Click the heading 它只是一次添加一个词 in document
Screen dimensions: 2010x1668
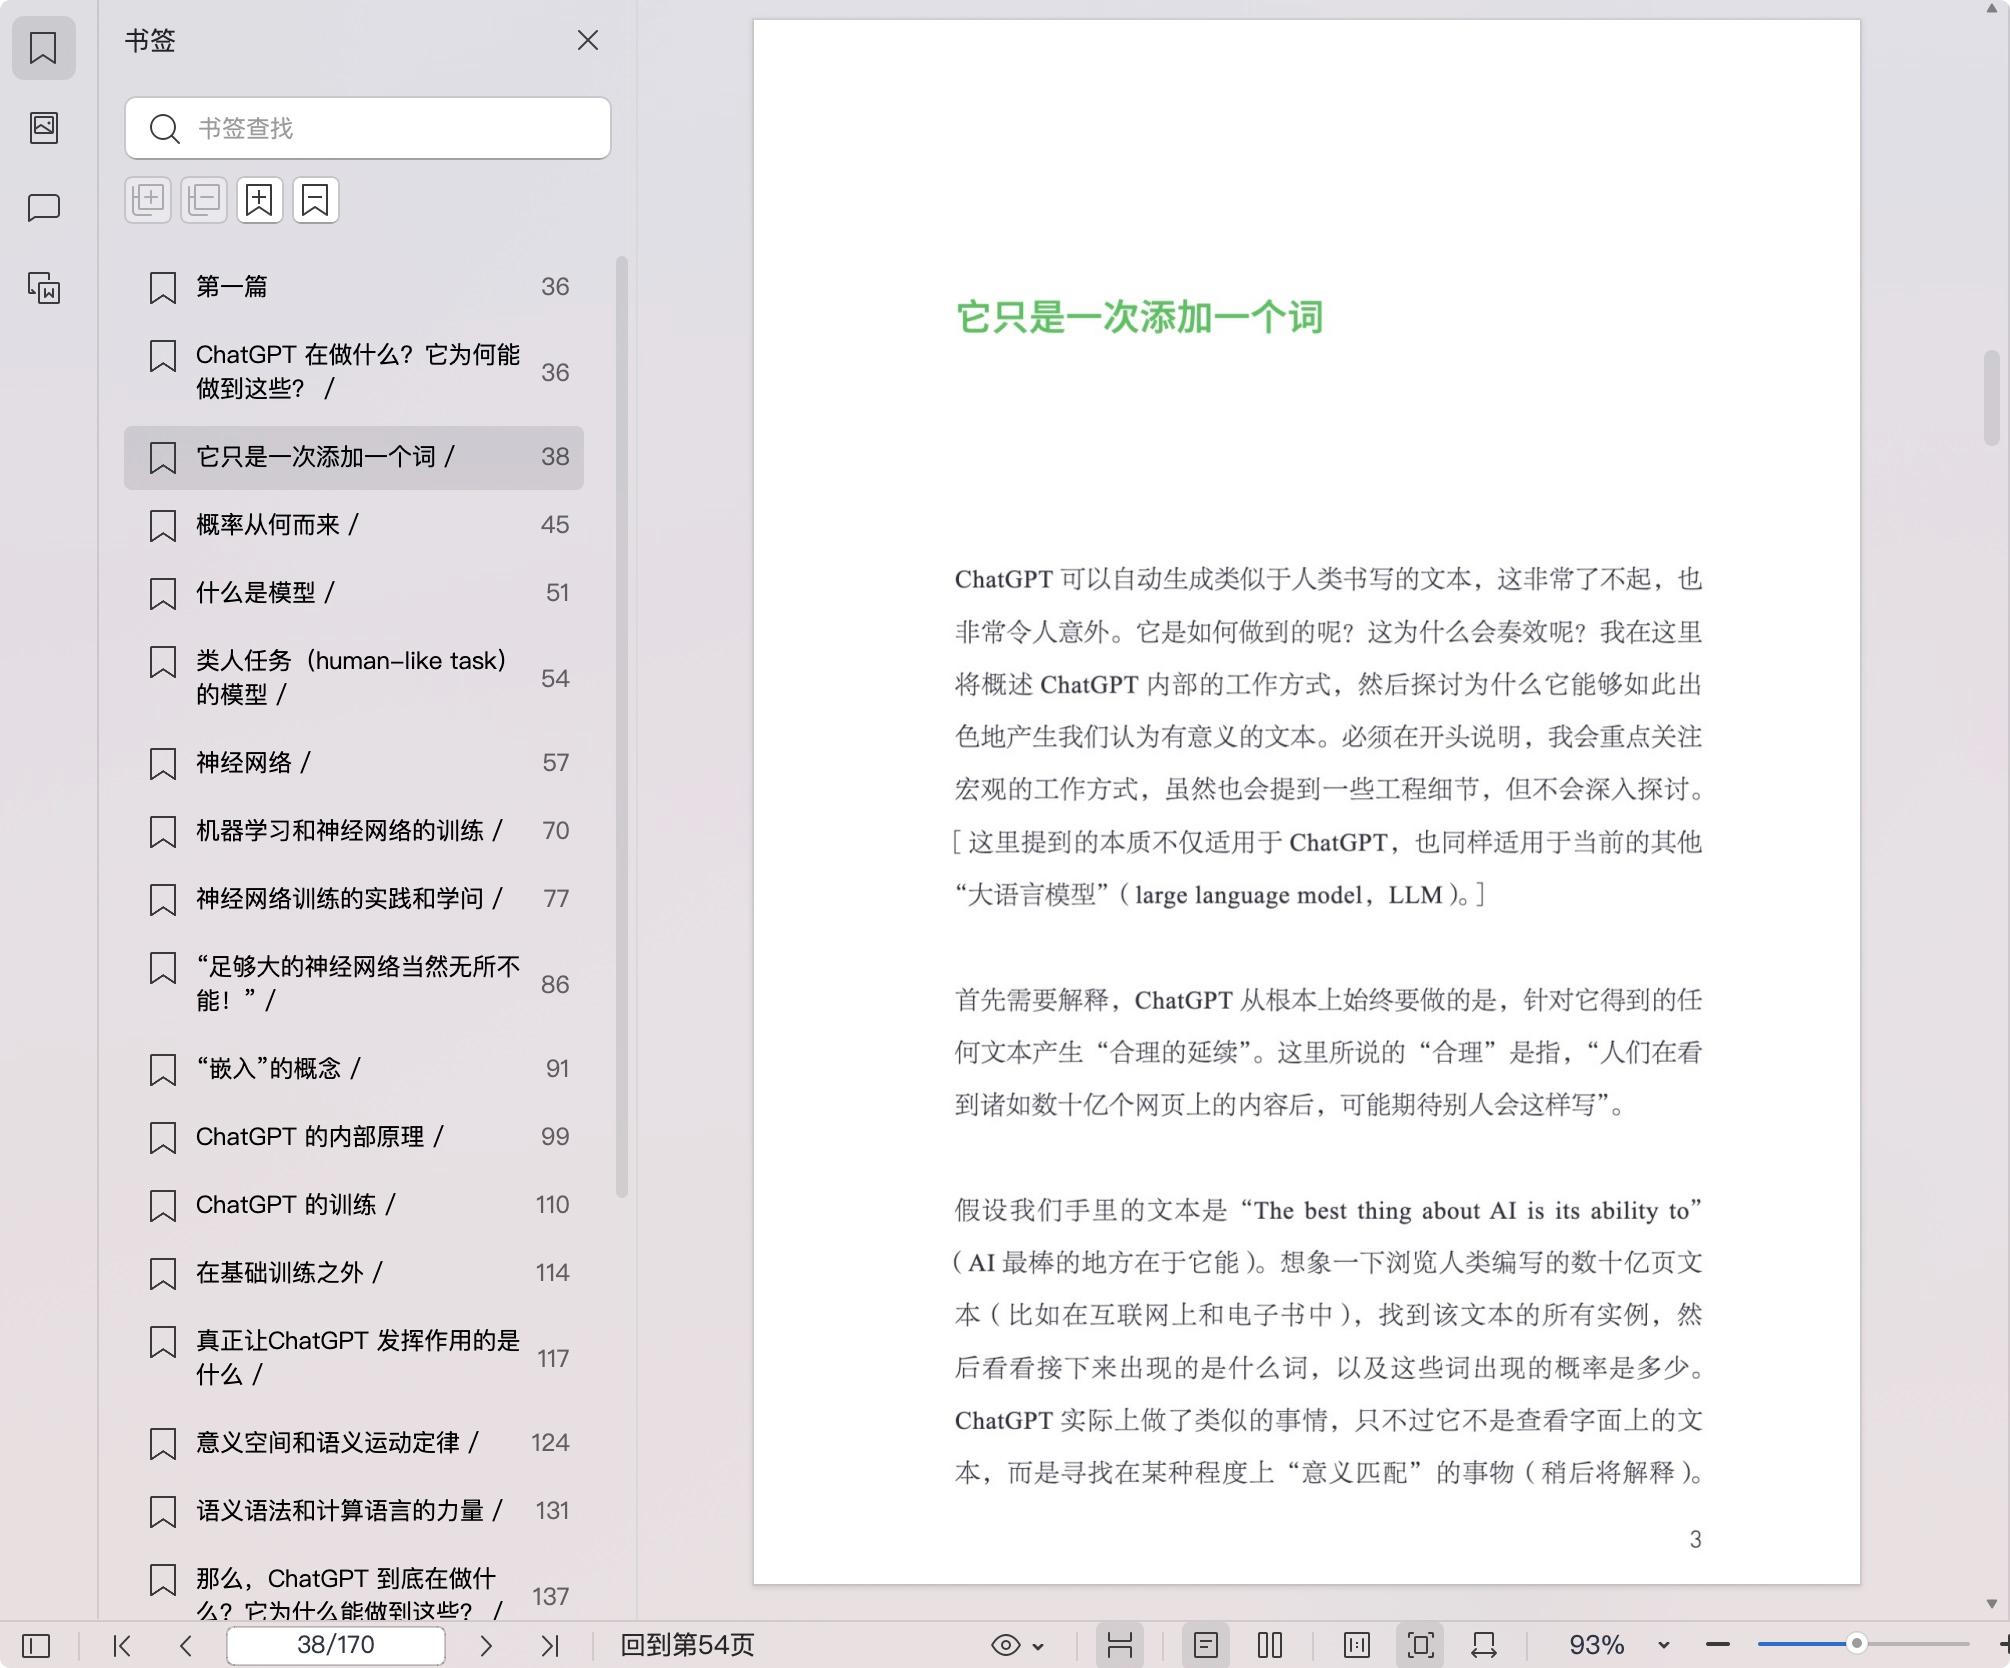(x=1139, y=317)
